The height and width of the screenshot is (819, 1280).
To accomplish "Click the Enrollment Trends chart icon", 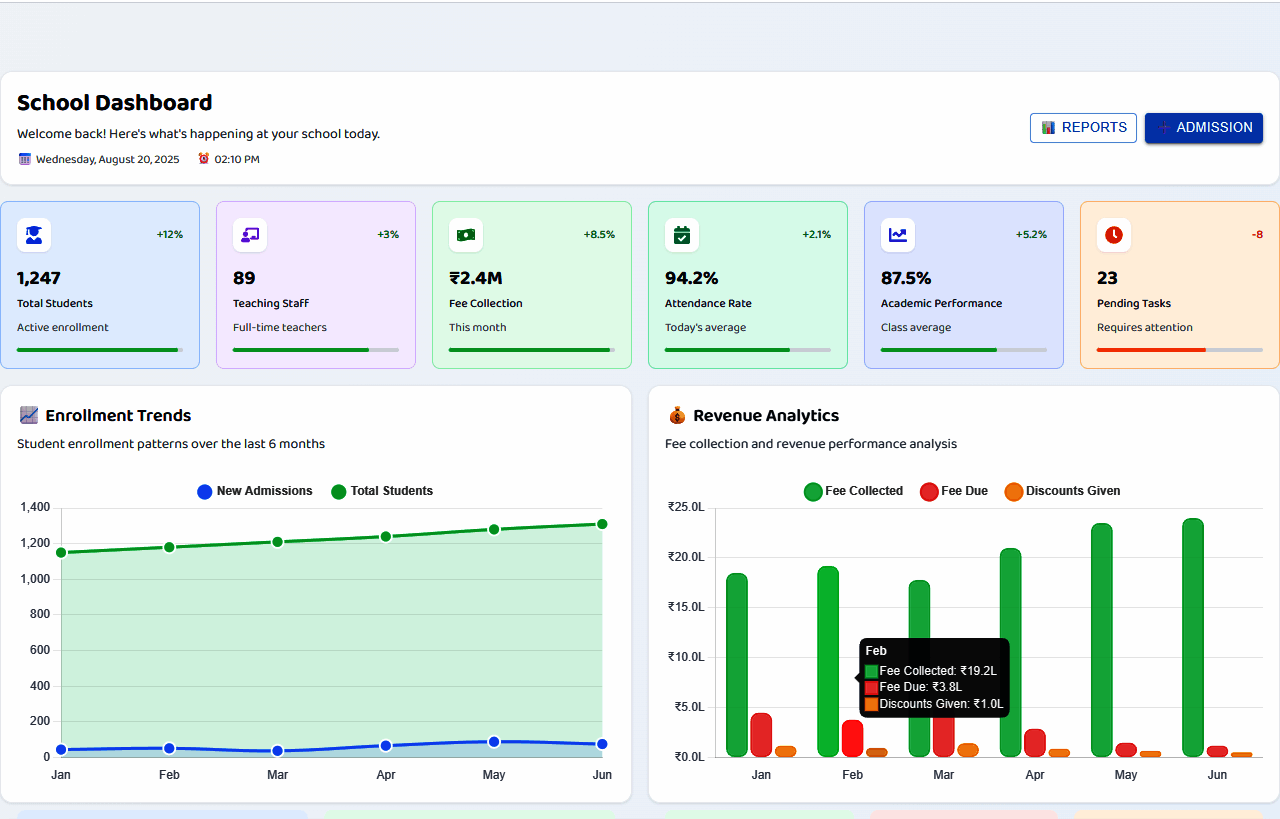I will pos(28,416).
